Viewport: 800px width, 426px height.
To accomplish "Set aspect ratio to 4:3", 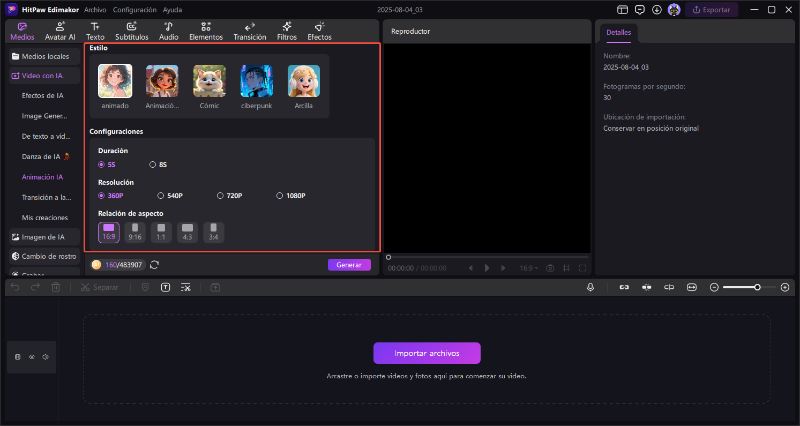I will pyautogui.click(x=187, y=232).
